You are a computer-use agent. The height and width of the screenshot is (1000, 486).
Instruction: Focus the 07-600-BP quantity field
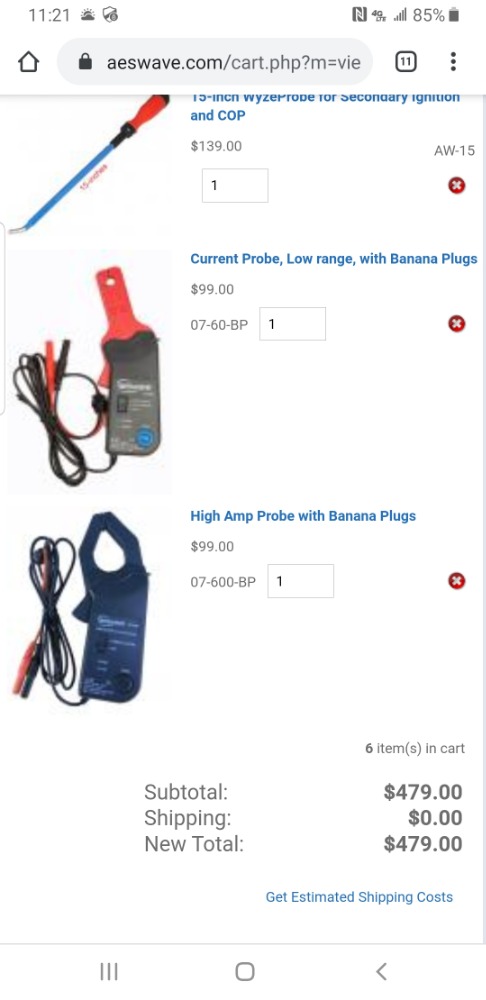coord(300,581)
